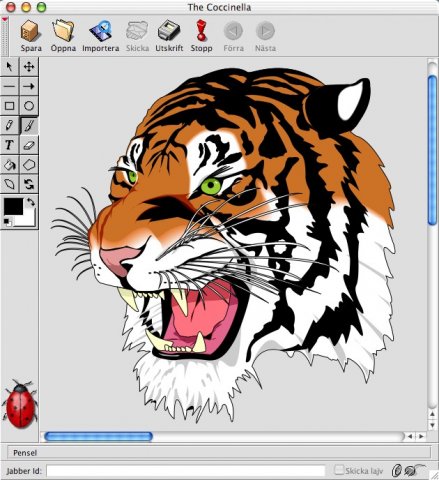The image size is (439, 480).
Task: Open a file with Öppna button
Action: tap(63, 36)
